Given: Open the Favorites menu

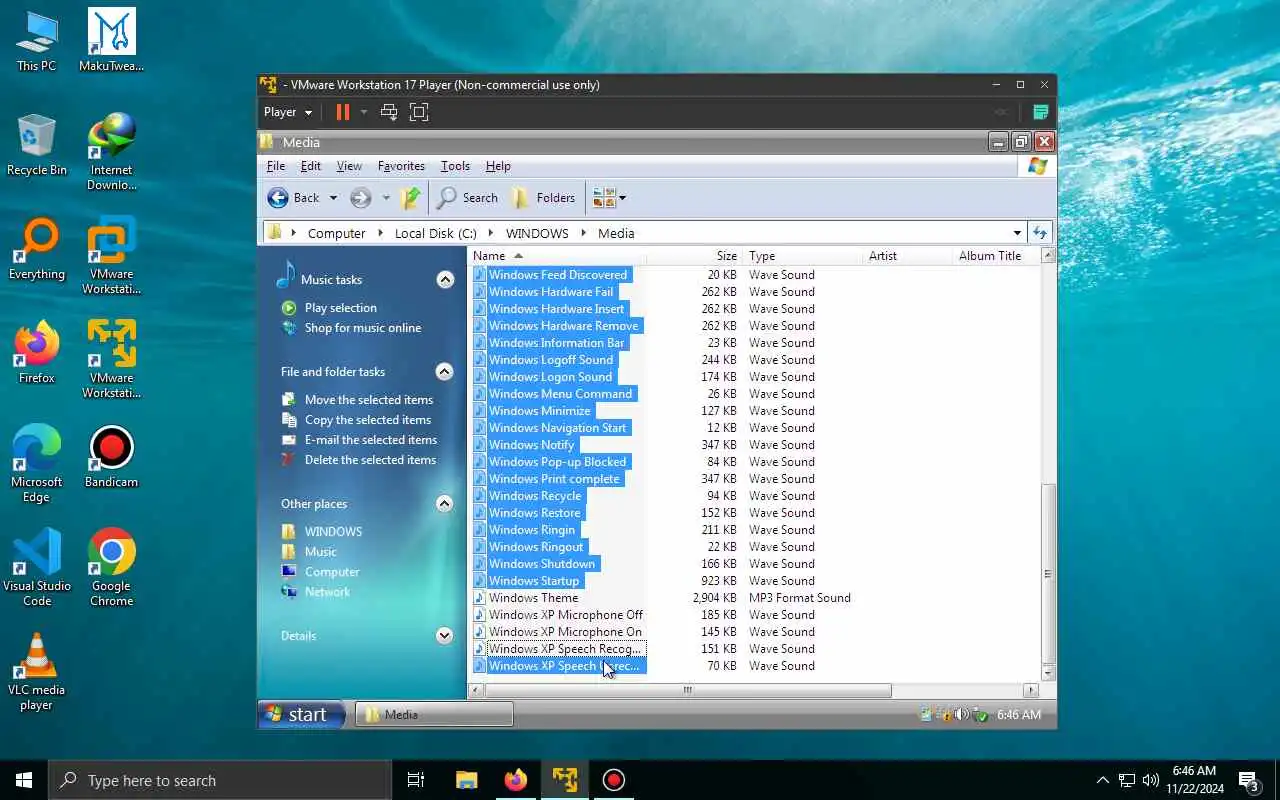Looking at the screenshot, I should tap(401, 166).
